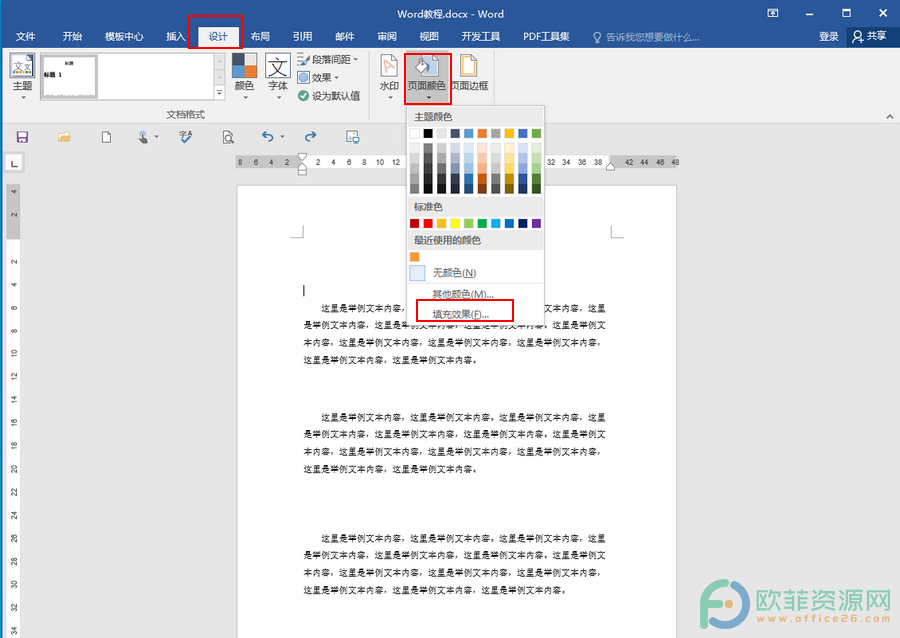900x638 pixels.
Task: Click Set as Default (设为默认值)
Action: click(329, 96)
